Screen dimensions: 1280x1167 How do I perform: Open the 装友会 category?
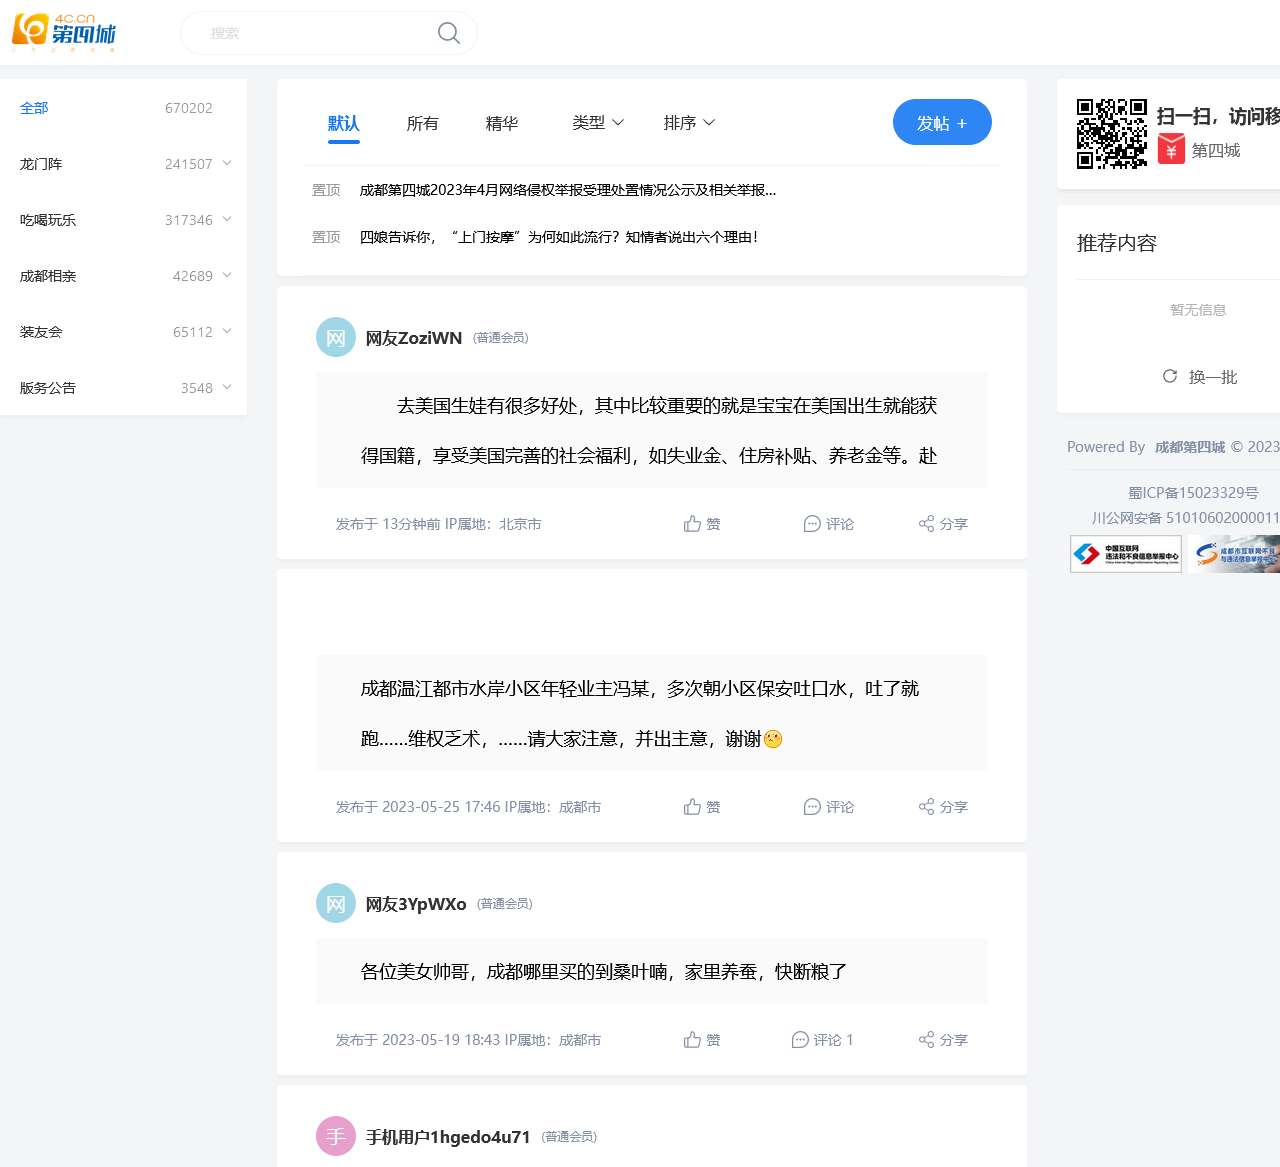[x=41, y=332]
